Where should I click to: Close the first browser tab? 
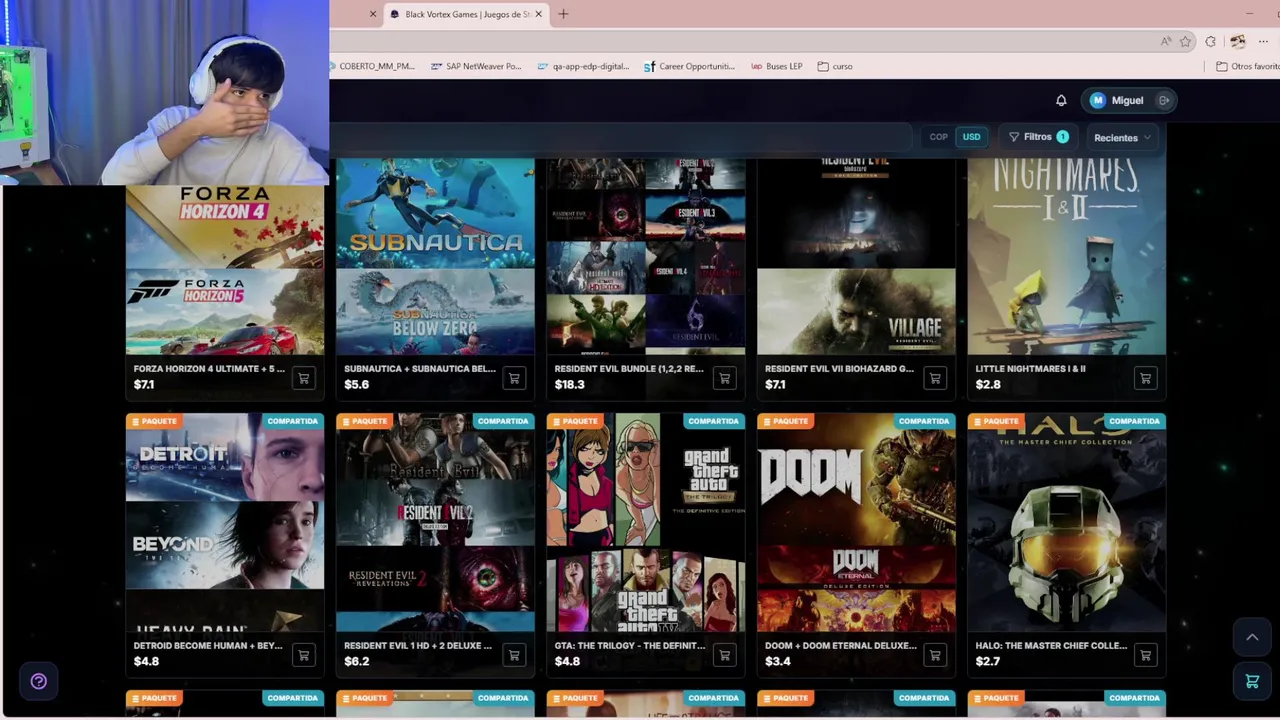373,14
